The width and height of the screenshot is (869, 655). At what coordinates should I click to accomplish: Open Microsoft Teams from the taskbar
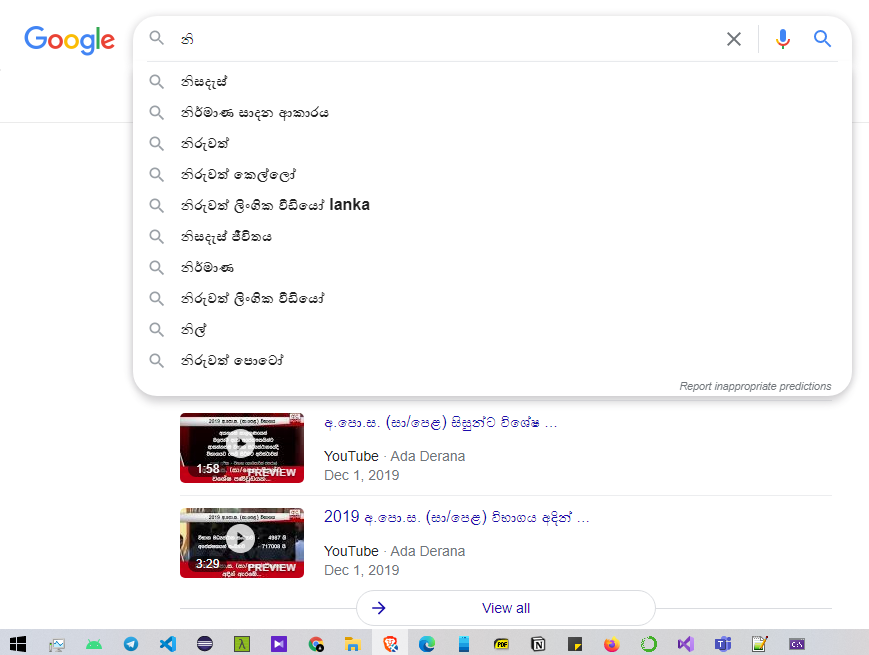click(723, 644)
